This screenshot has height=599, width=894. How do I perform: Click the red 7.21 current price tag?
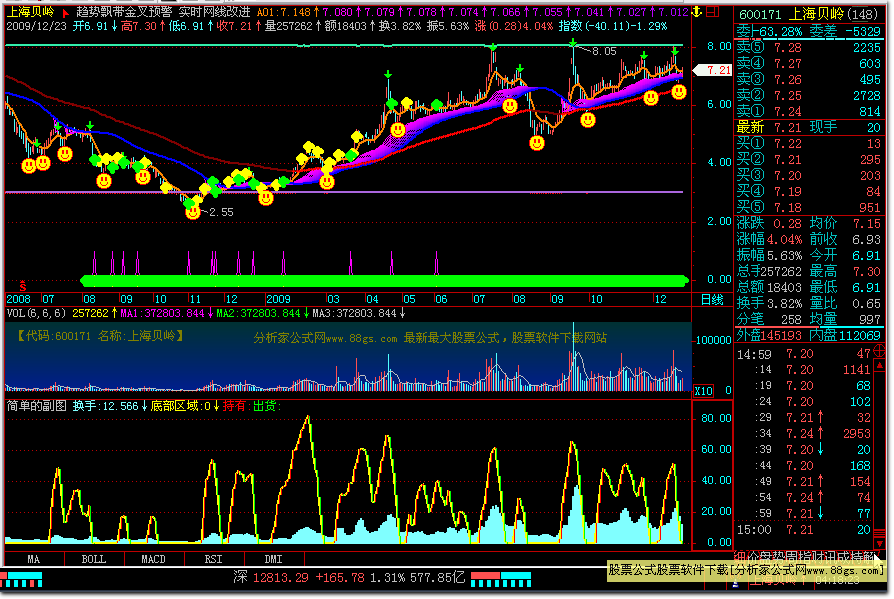(x=716, y=71)
